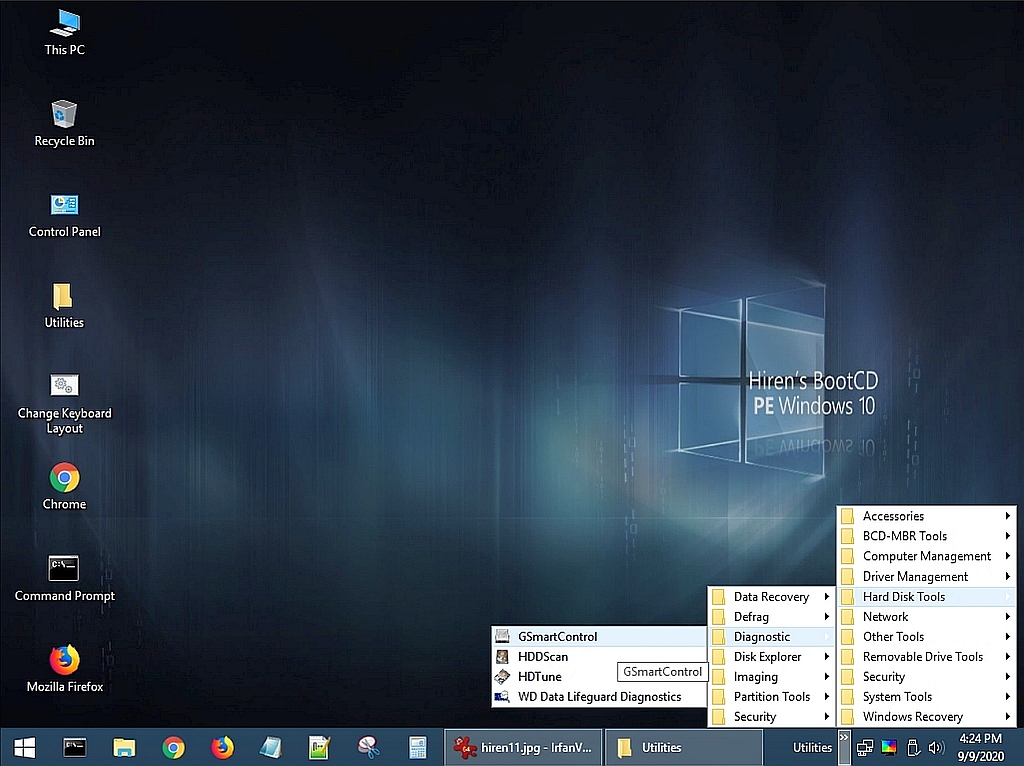The height and width of the screenshot is (766, 1024).
Task: Open the Windows Recovery menu folder
Action: coord(926,716)
